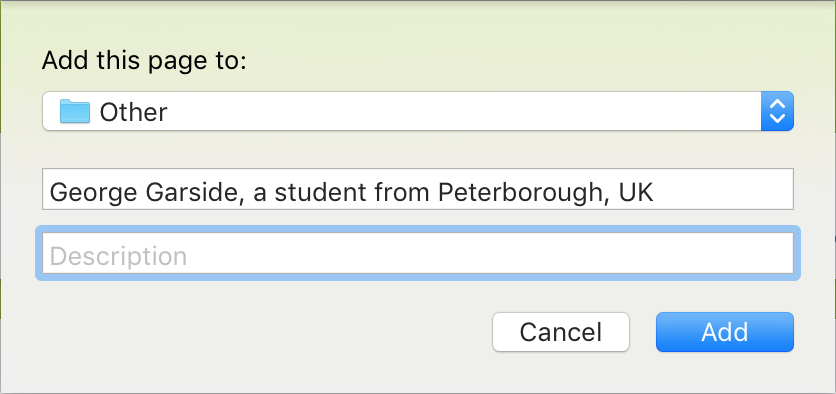
Task: Place cursor after "UK" in the title field
Action: tap(656, 192)
